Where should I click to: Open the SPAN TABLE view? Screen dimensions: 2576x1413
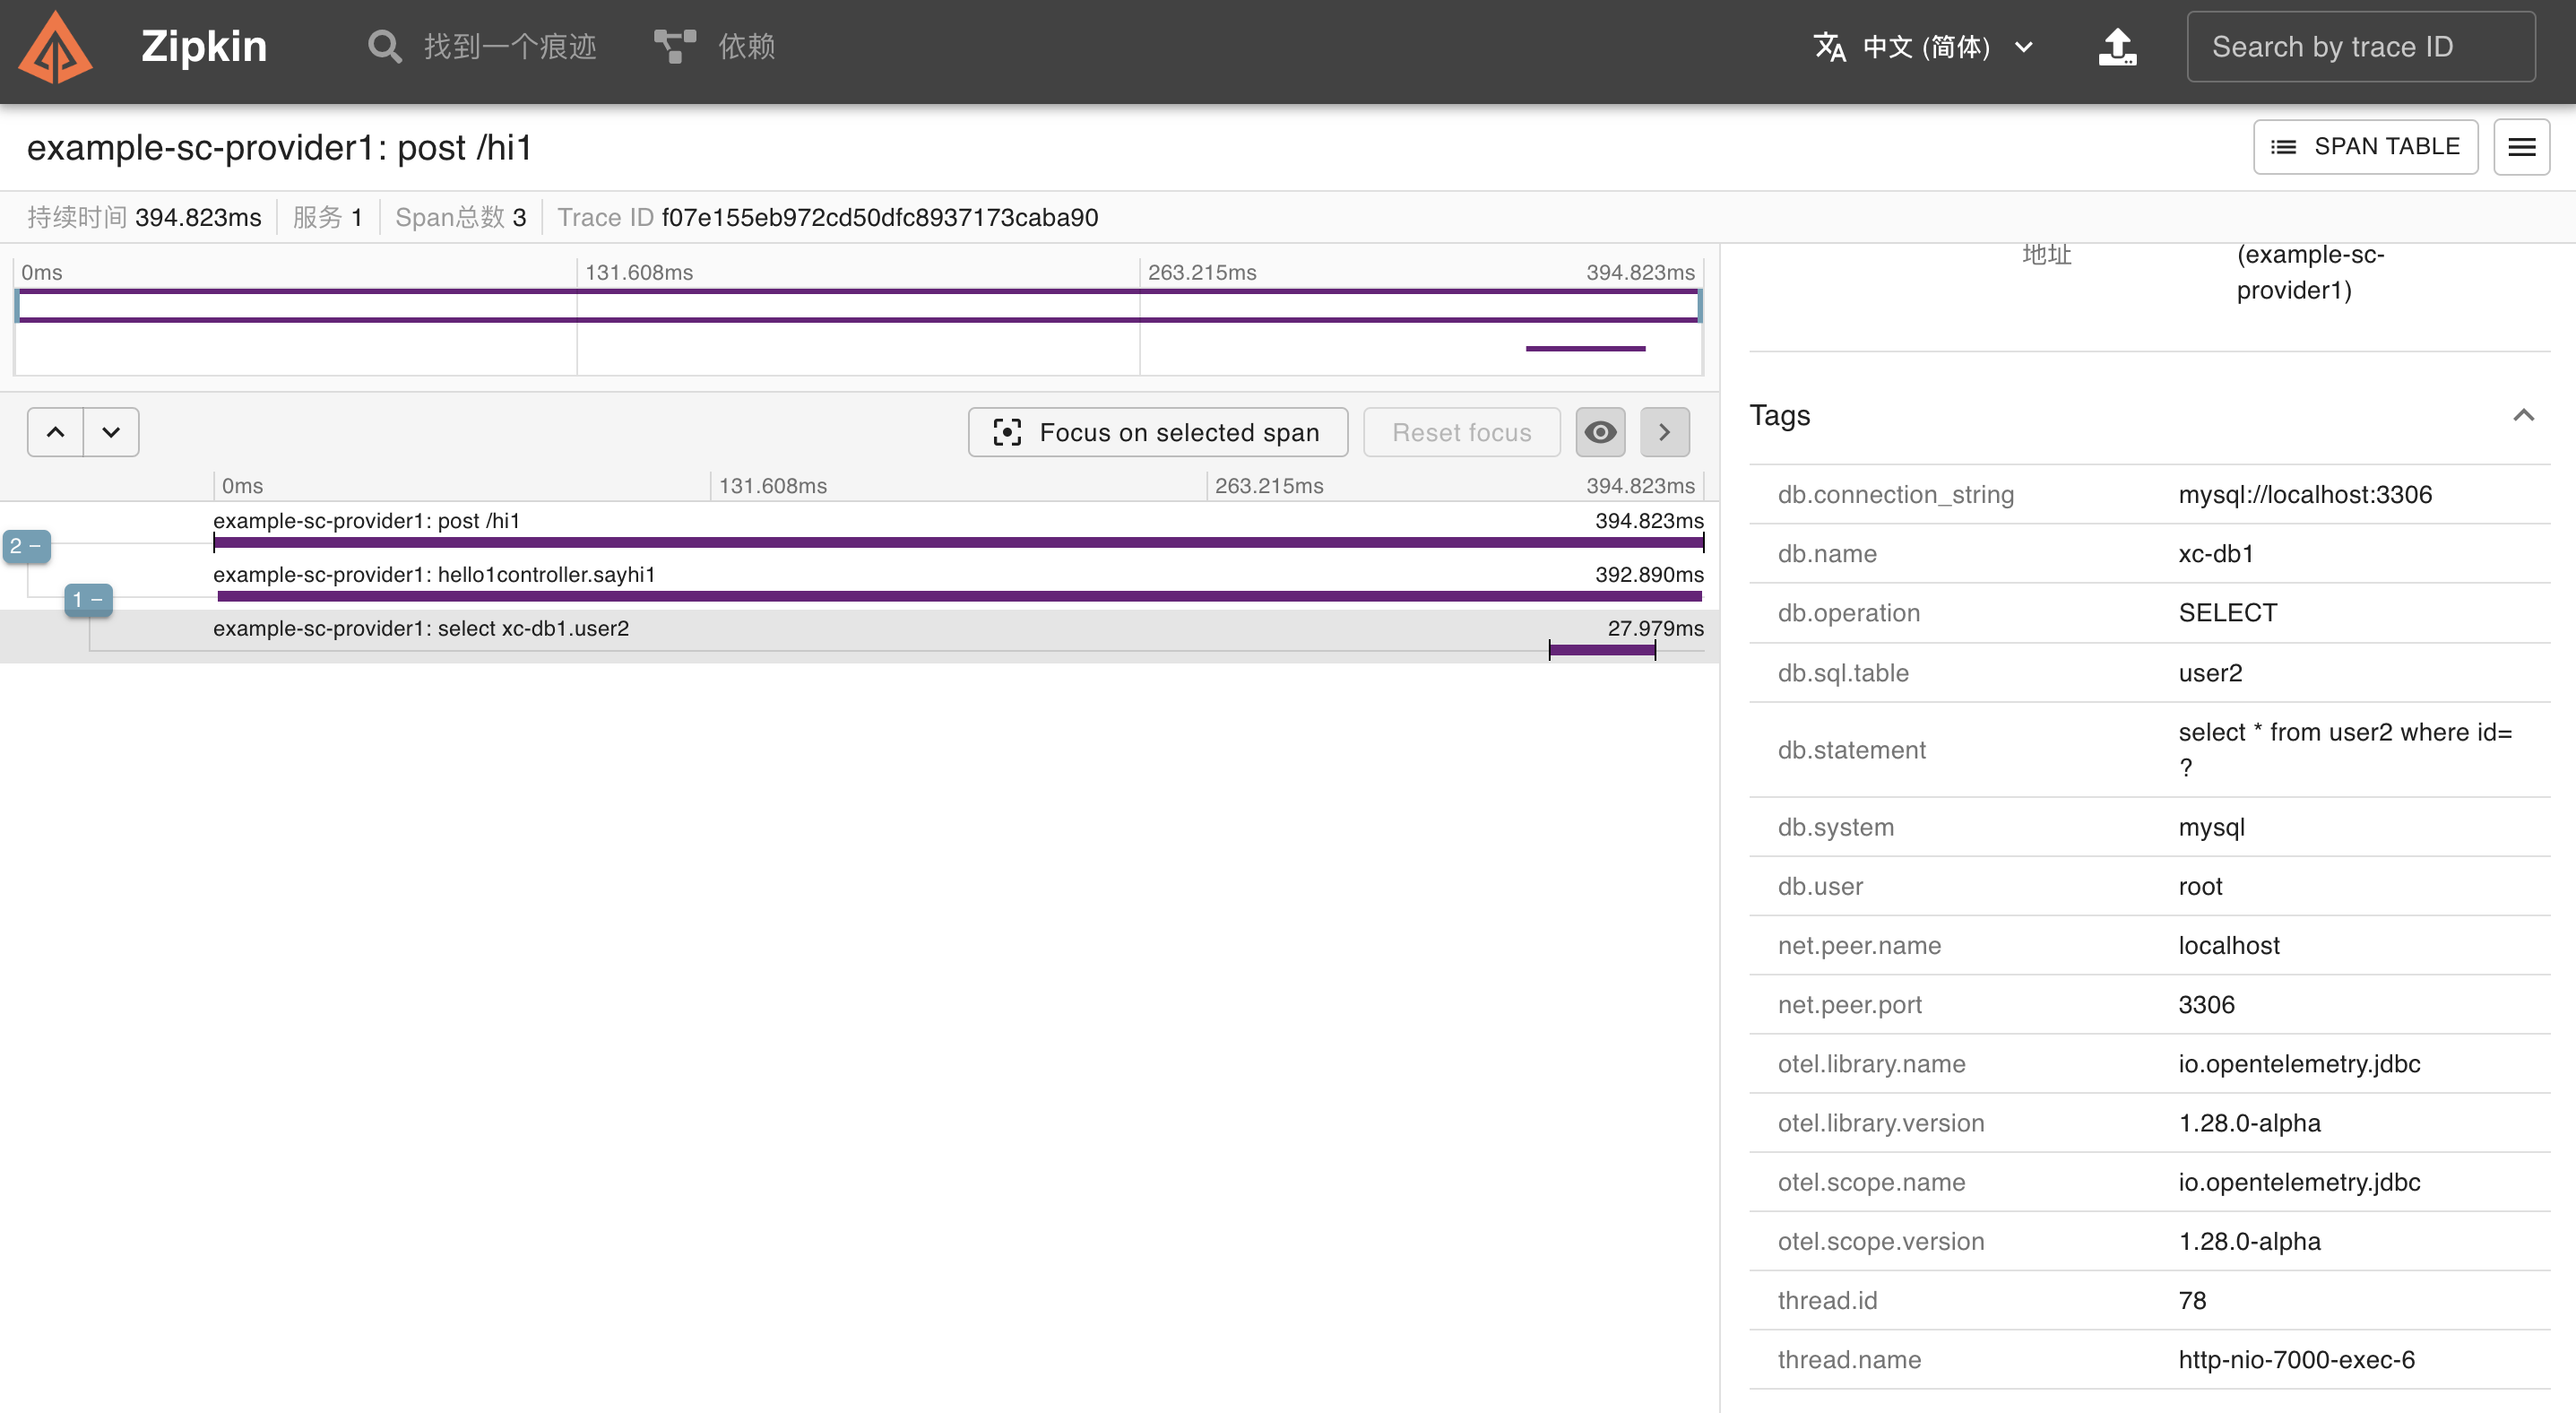pyautogui.click(x=2365, y=147)
